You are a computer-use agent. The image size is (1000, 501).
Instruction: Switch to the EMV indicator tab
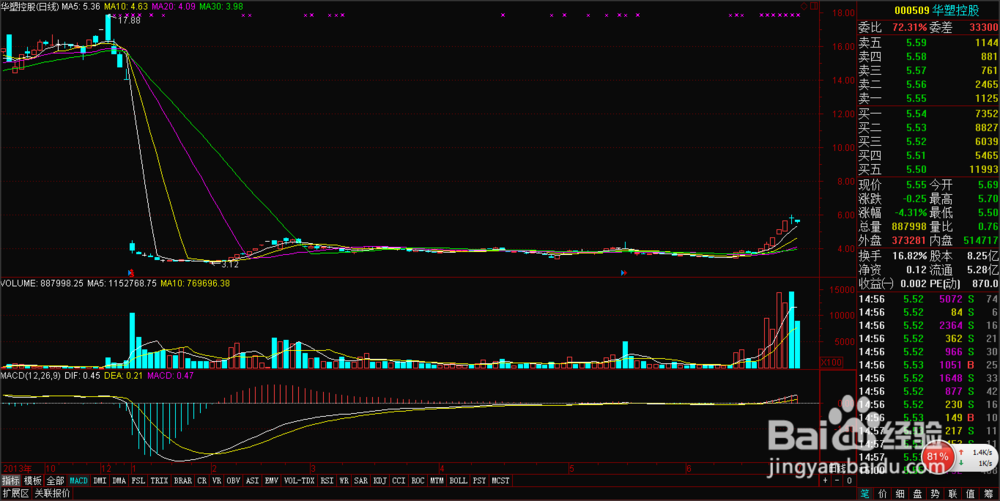[272, 481]
